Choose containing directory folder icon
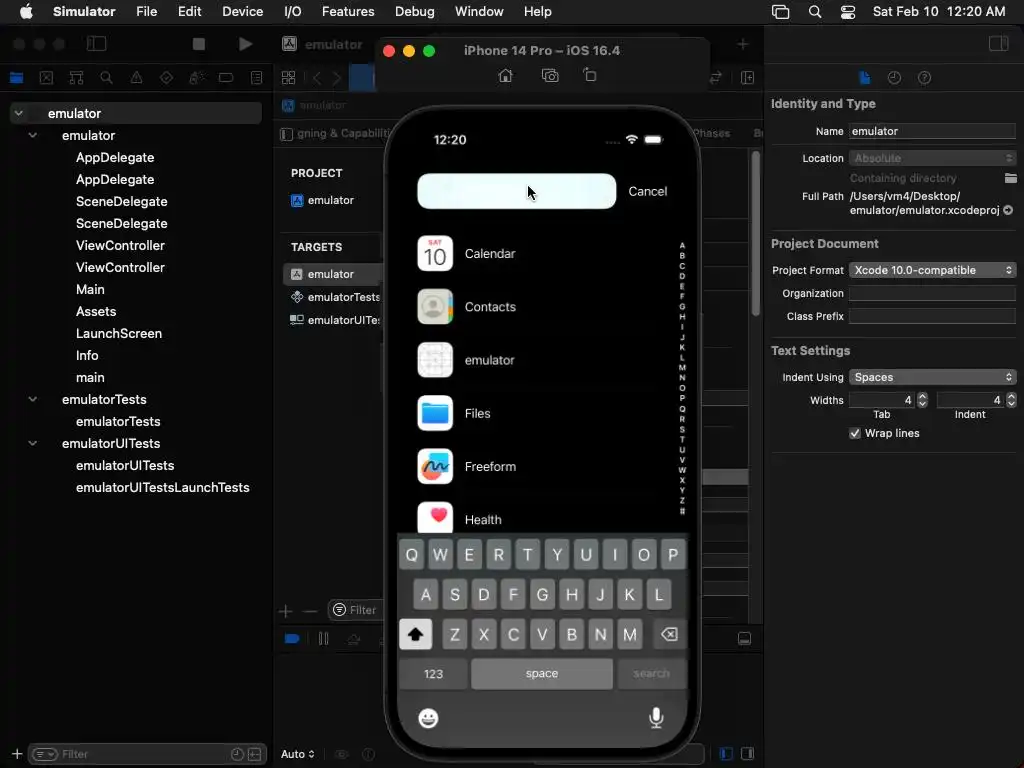1024x768 pixels. click(x=1010, y=178)
